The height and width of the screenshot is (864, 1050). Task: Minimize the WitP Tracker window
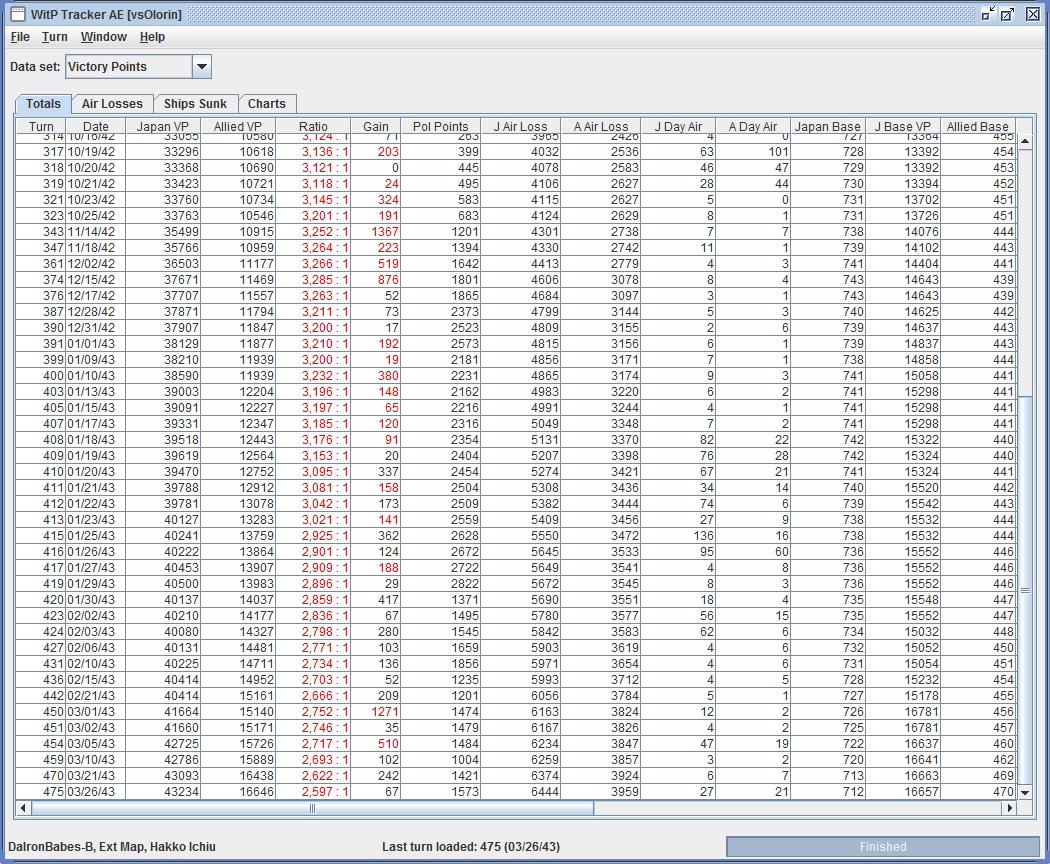pyautogui.click(x=988, y=14)
